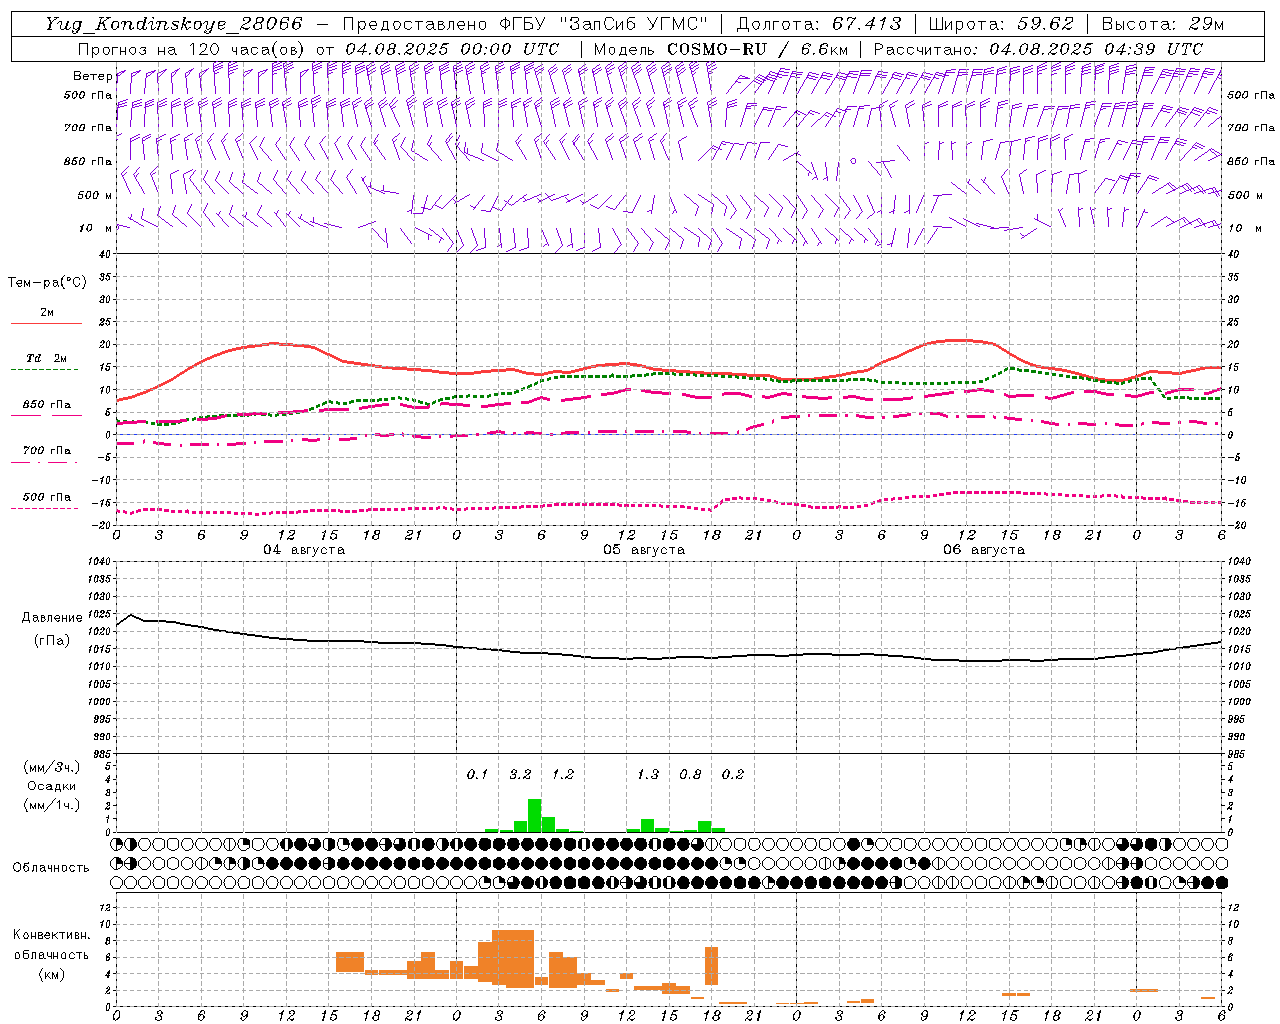Click the Ветер panel label
This screenshot has width=1280, height=1024.
(92, 76)
